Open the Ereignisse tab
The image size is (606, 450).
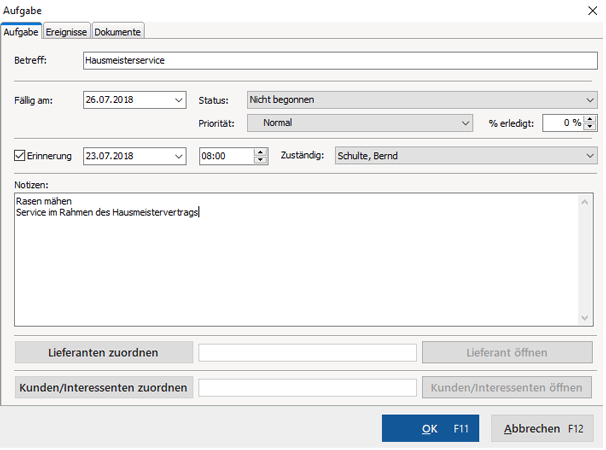click(x=66, y=32)
